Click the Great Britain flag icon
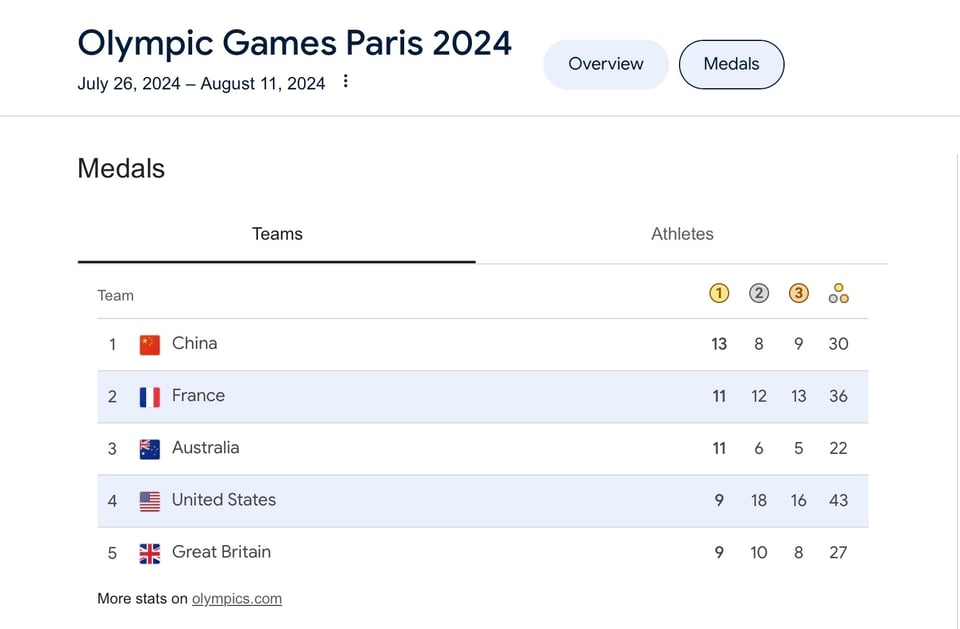This screenshot has height=629, width=960. [150, 553]
